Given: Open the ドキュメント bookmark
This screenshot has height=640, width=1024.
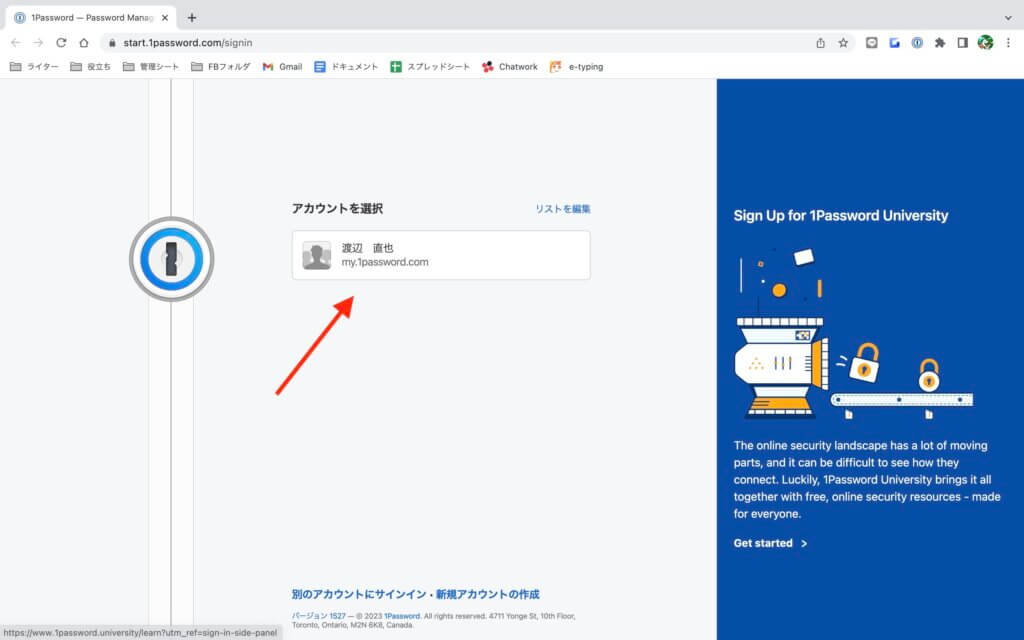Looking at the screenshot, I should point(346,67).
